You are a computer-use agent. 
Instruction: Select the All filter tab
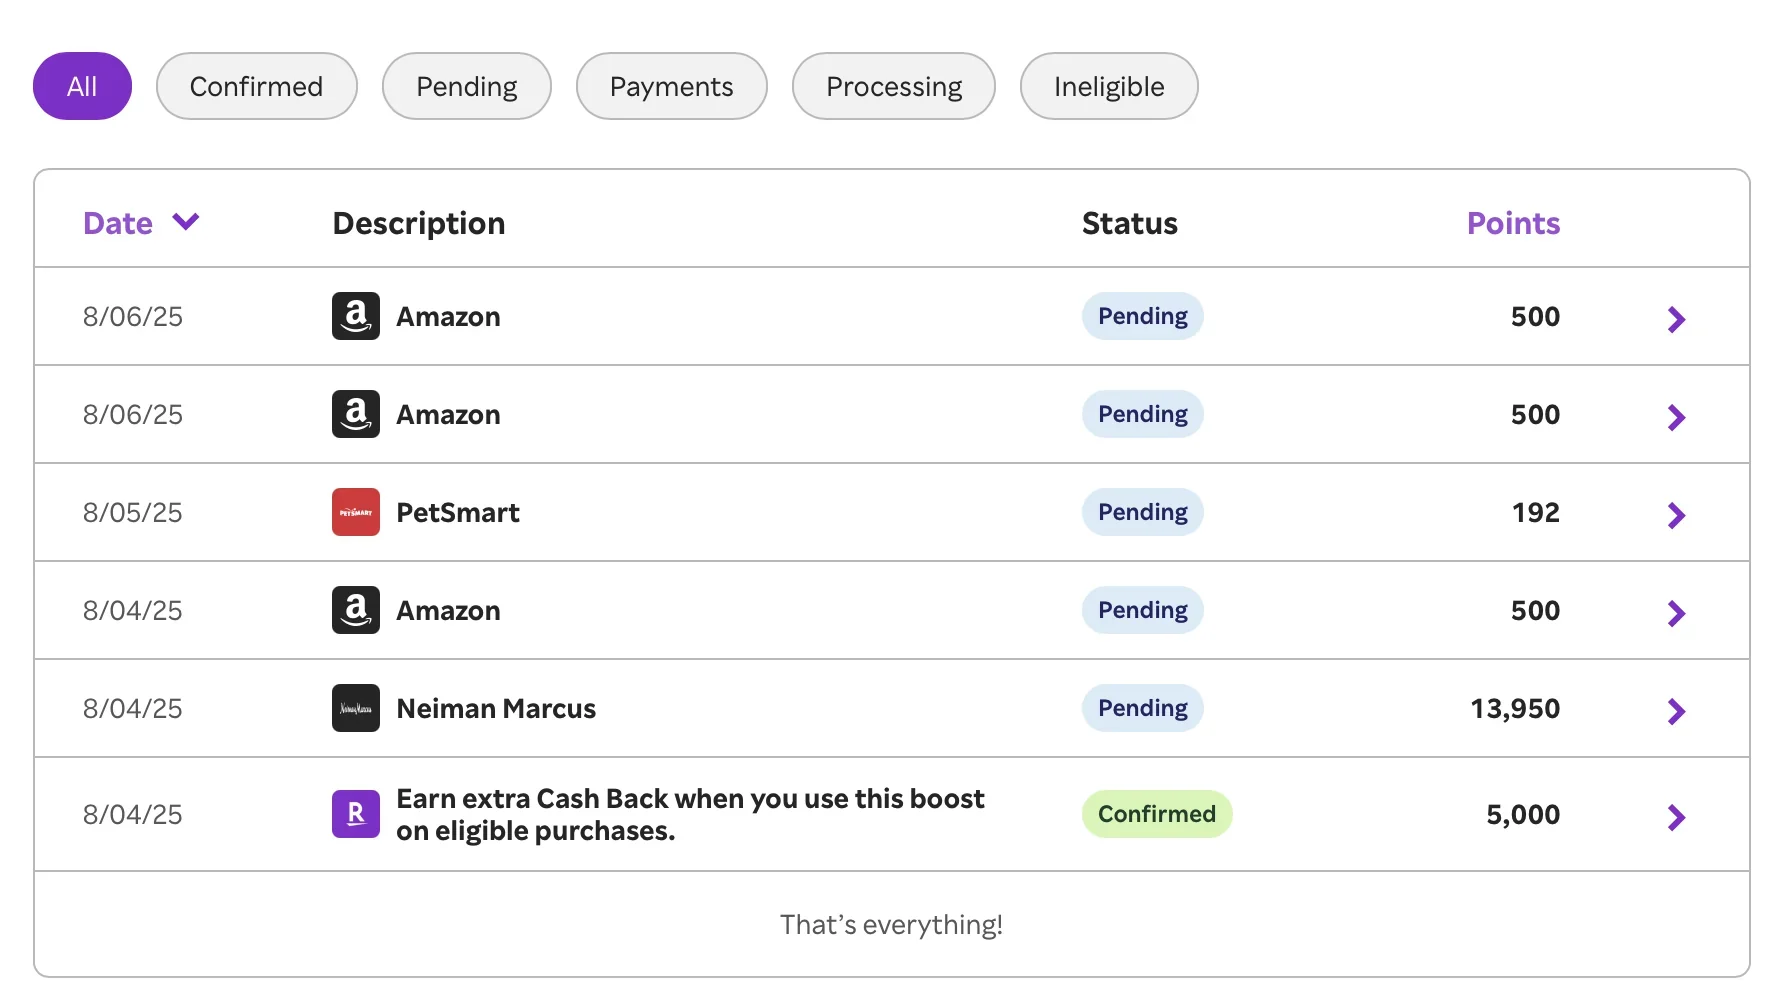pyautogui.click(x=82, y=86)
